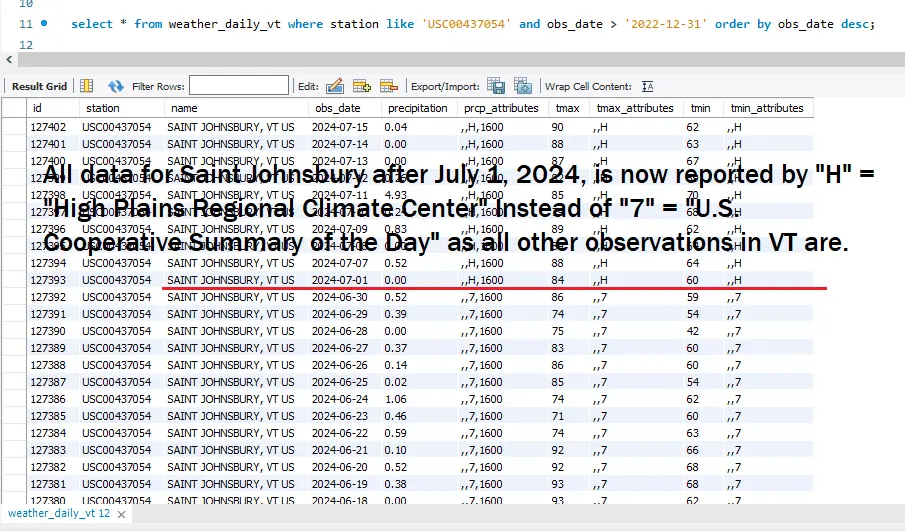The image size is (905, 531).
Task: Click precipitation cell 1.06 in row 127386
Action: click(x=397, y=399)
